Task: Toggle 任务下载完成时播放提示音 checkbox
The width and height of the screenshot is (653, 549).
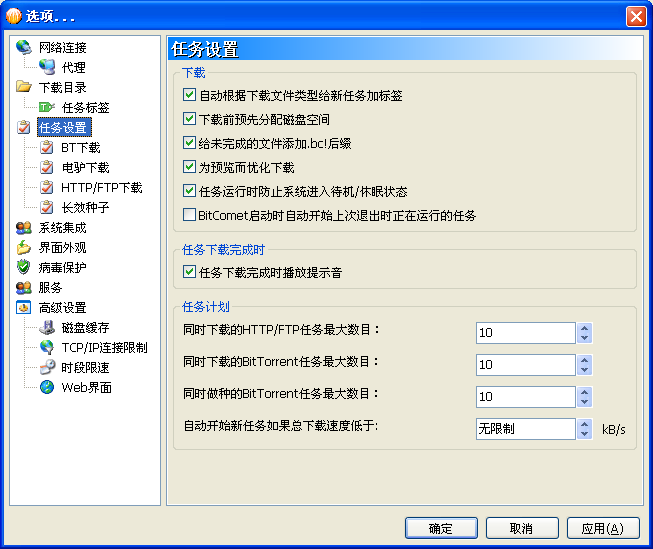Action: (x=189, y=272)
